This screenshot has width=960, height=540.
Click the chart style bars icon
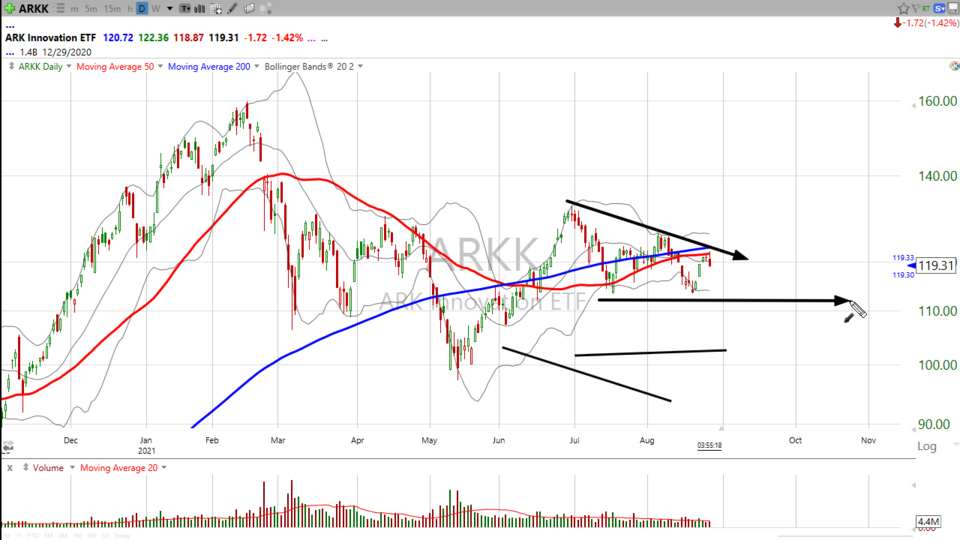click(x=199, y=9)
